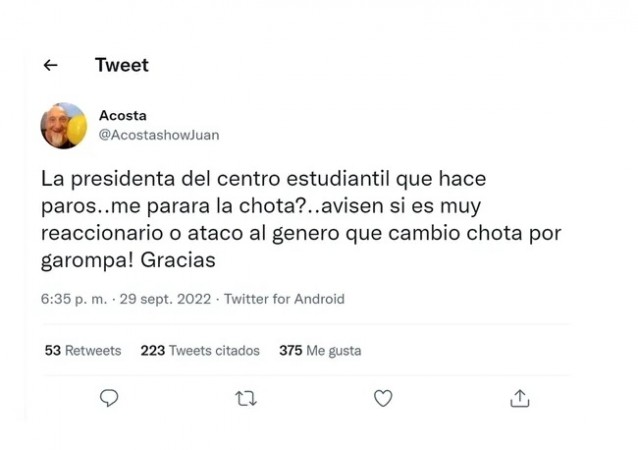Click the yellow balloon in the avatar
Viewport: 638px width, 450px height.
coord(78,128)
